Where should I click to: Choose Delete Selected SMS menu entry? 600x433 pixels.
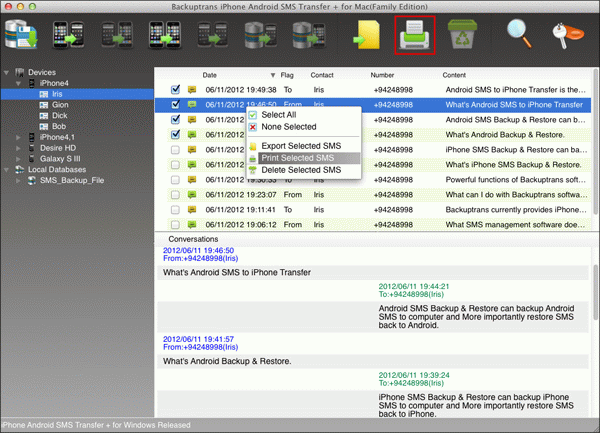coord(301,170)
